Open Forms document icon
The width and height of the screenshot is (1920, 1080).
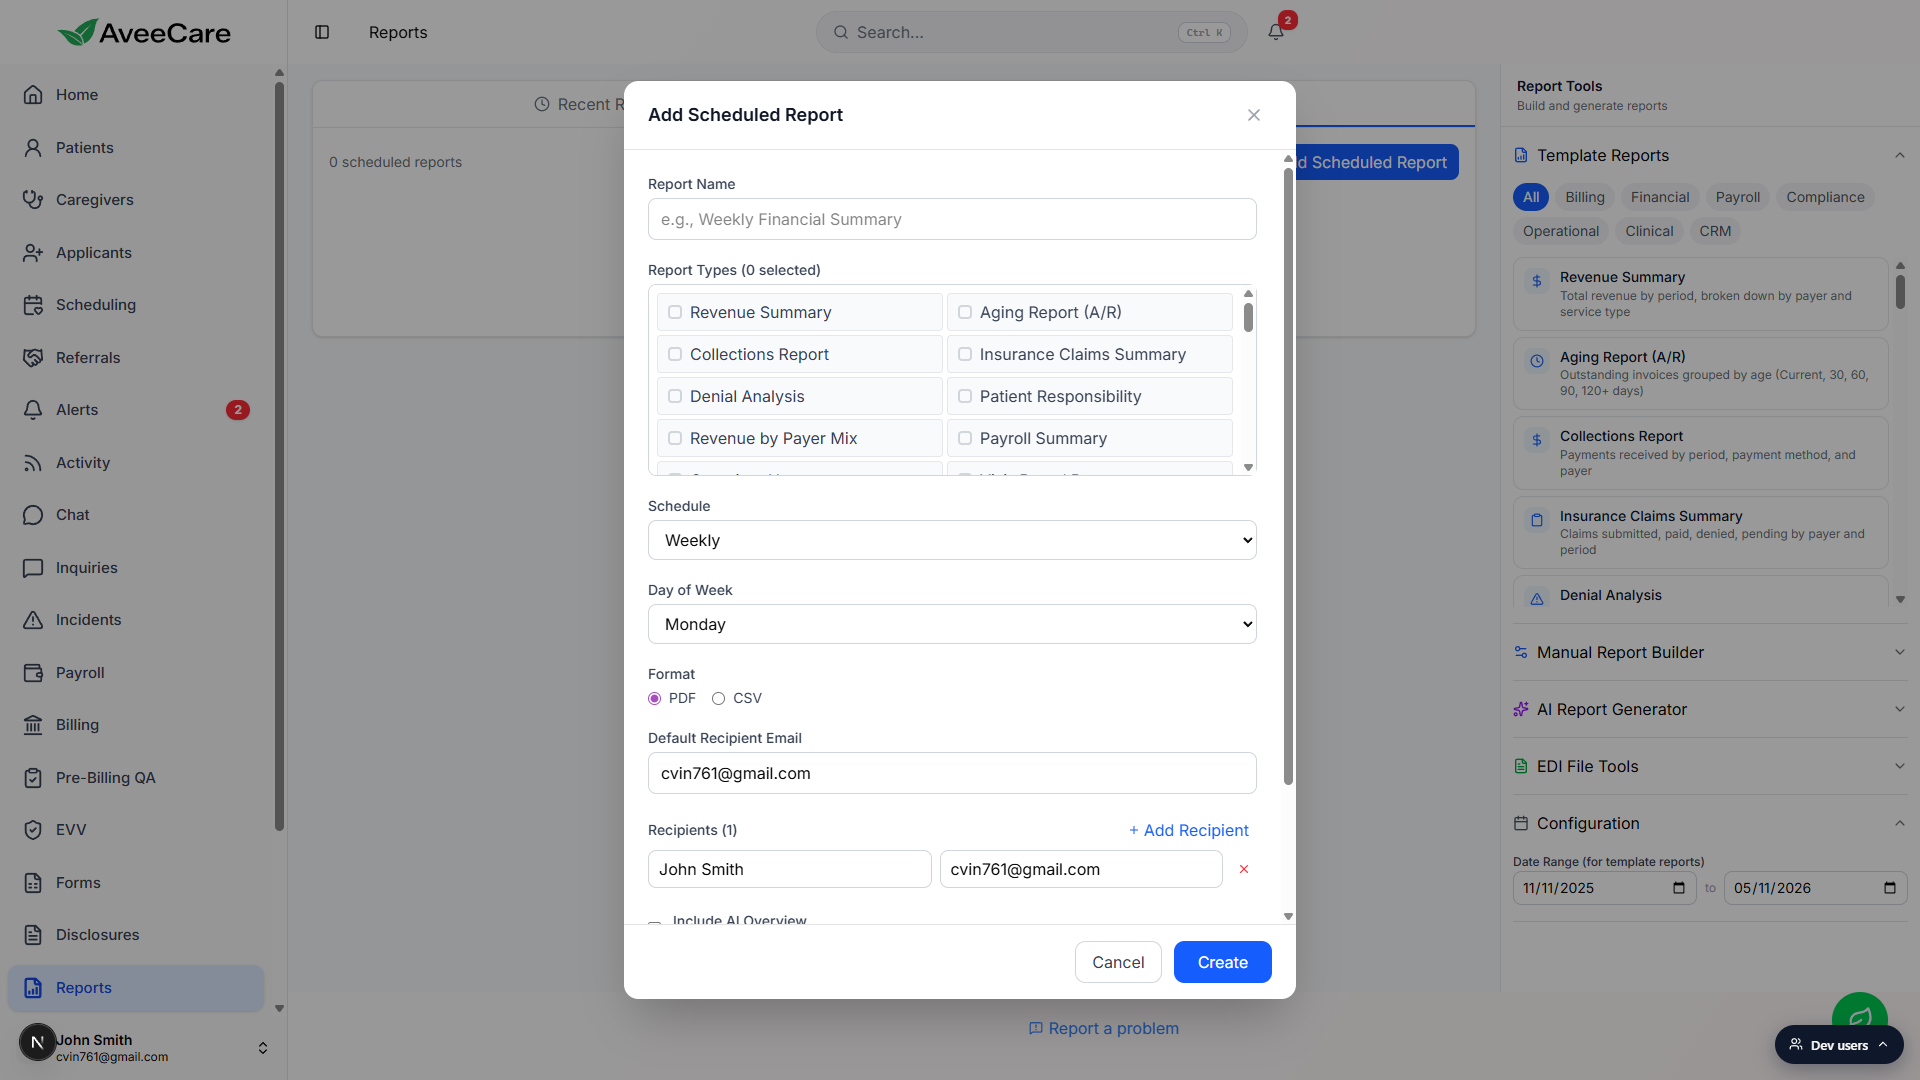click(x=33, y=883)
